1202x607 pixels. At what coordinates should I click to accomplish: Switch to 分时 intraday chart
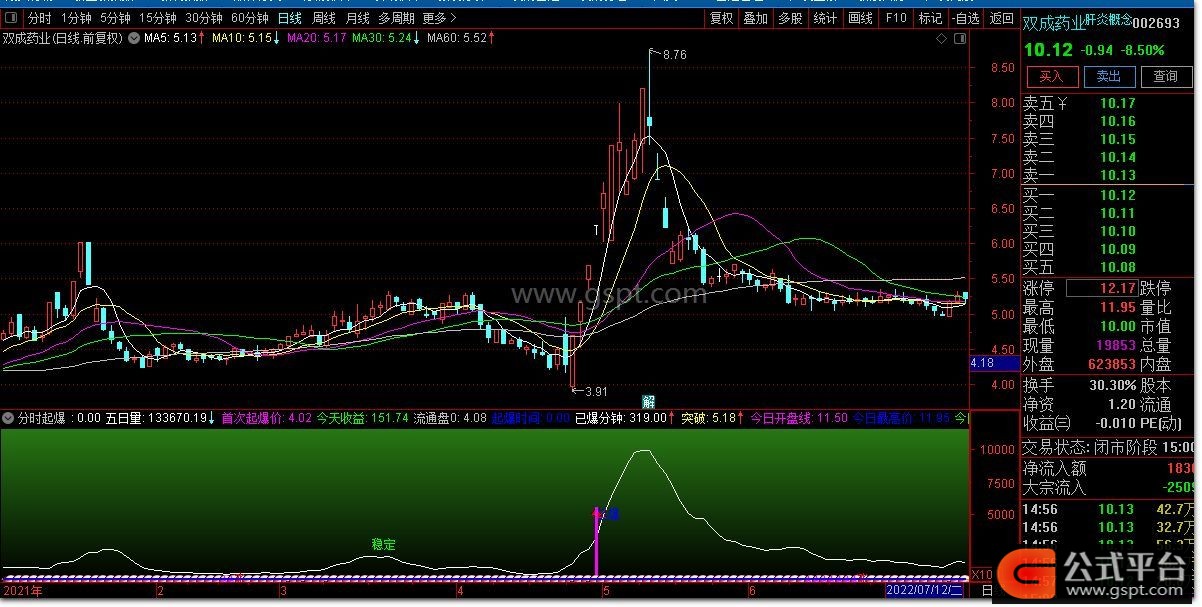[x=39, y=18]
